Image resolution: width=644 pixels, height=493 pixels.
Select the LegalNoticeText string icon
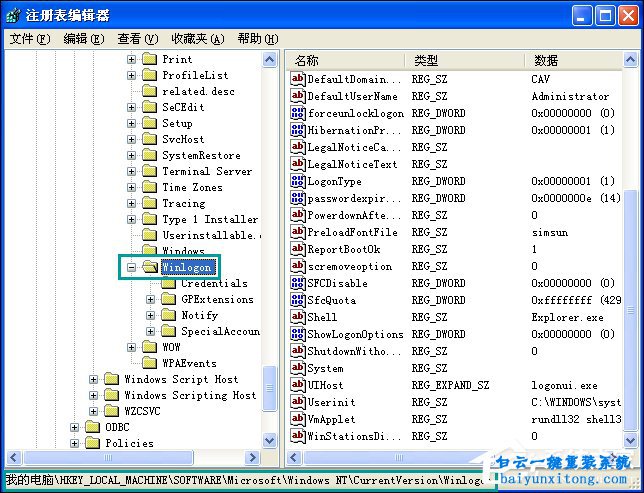298,164
